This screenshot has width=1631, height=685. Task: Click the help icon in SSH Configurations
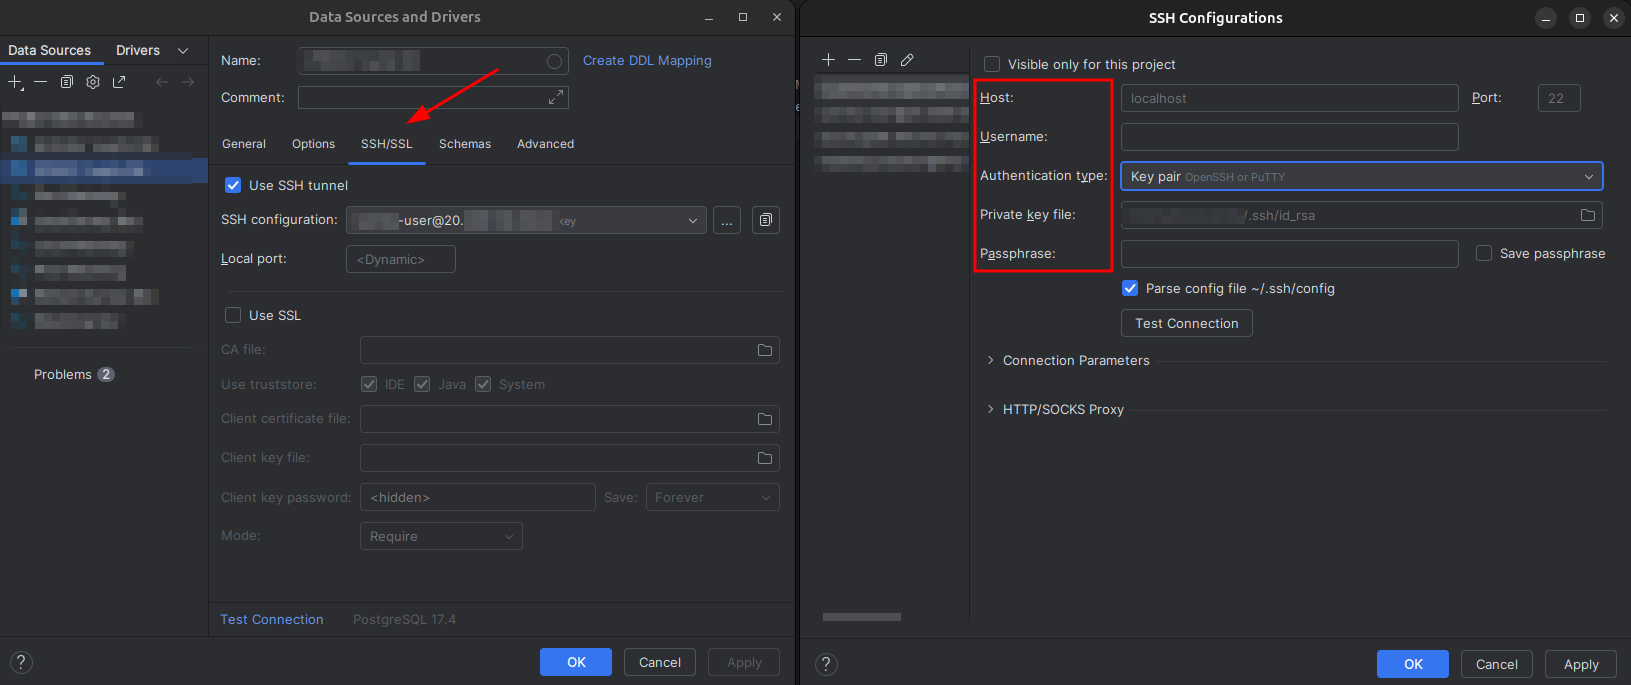click(x=826, y=664)
